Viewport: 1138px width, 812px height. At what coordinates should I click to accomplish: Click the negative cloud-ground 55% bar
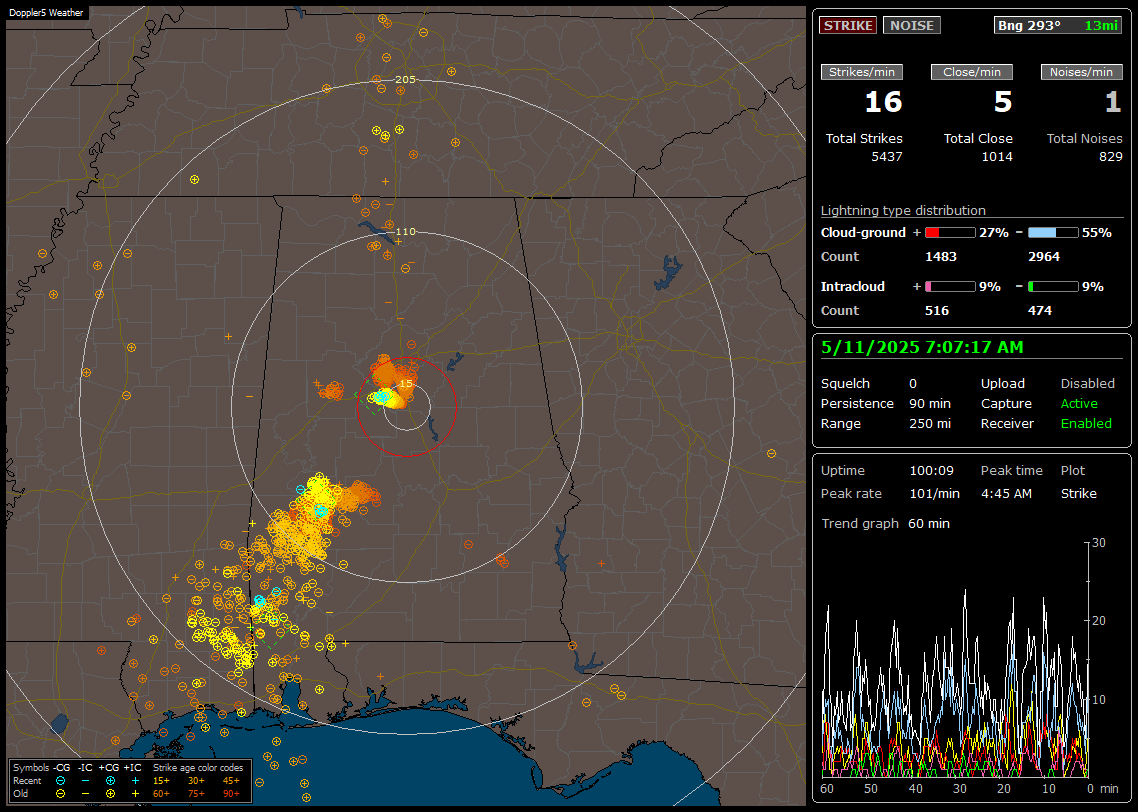[1053, 233]
